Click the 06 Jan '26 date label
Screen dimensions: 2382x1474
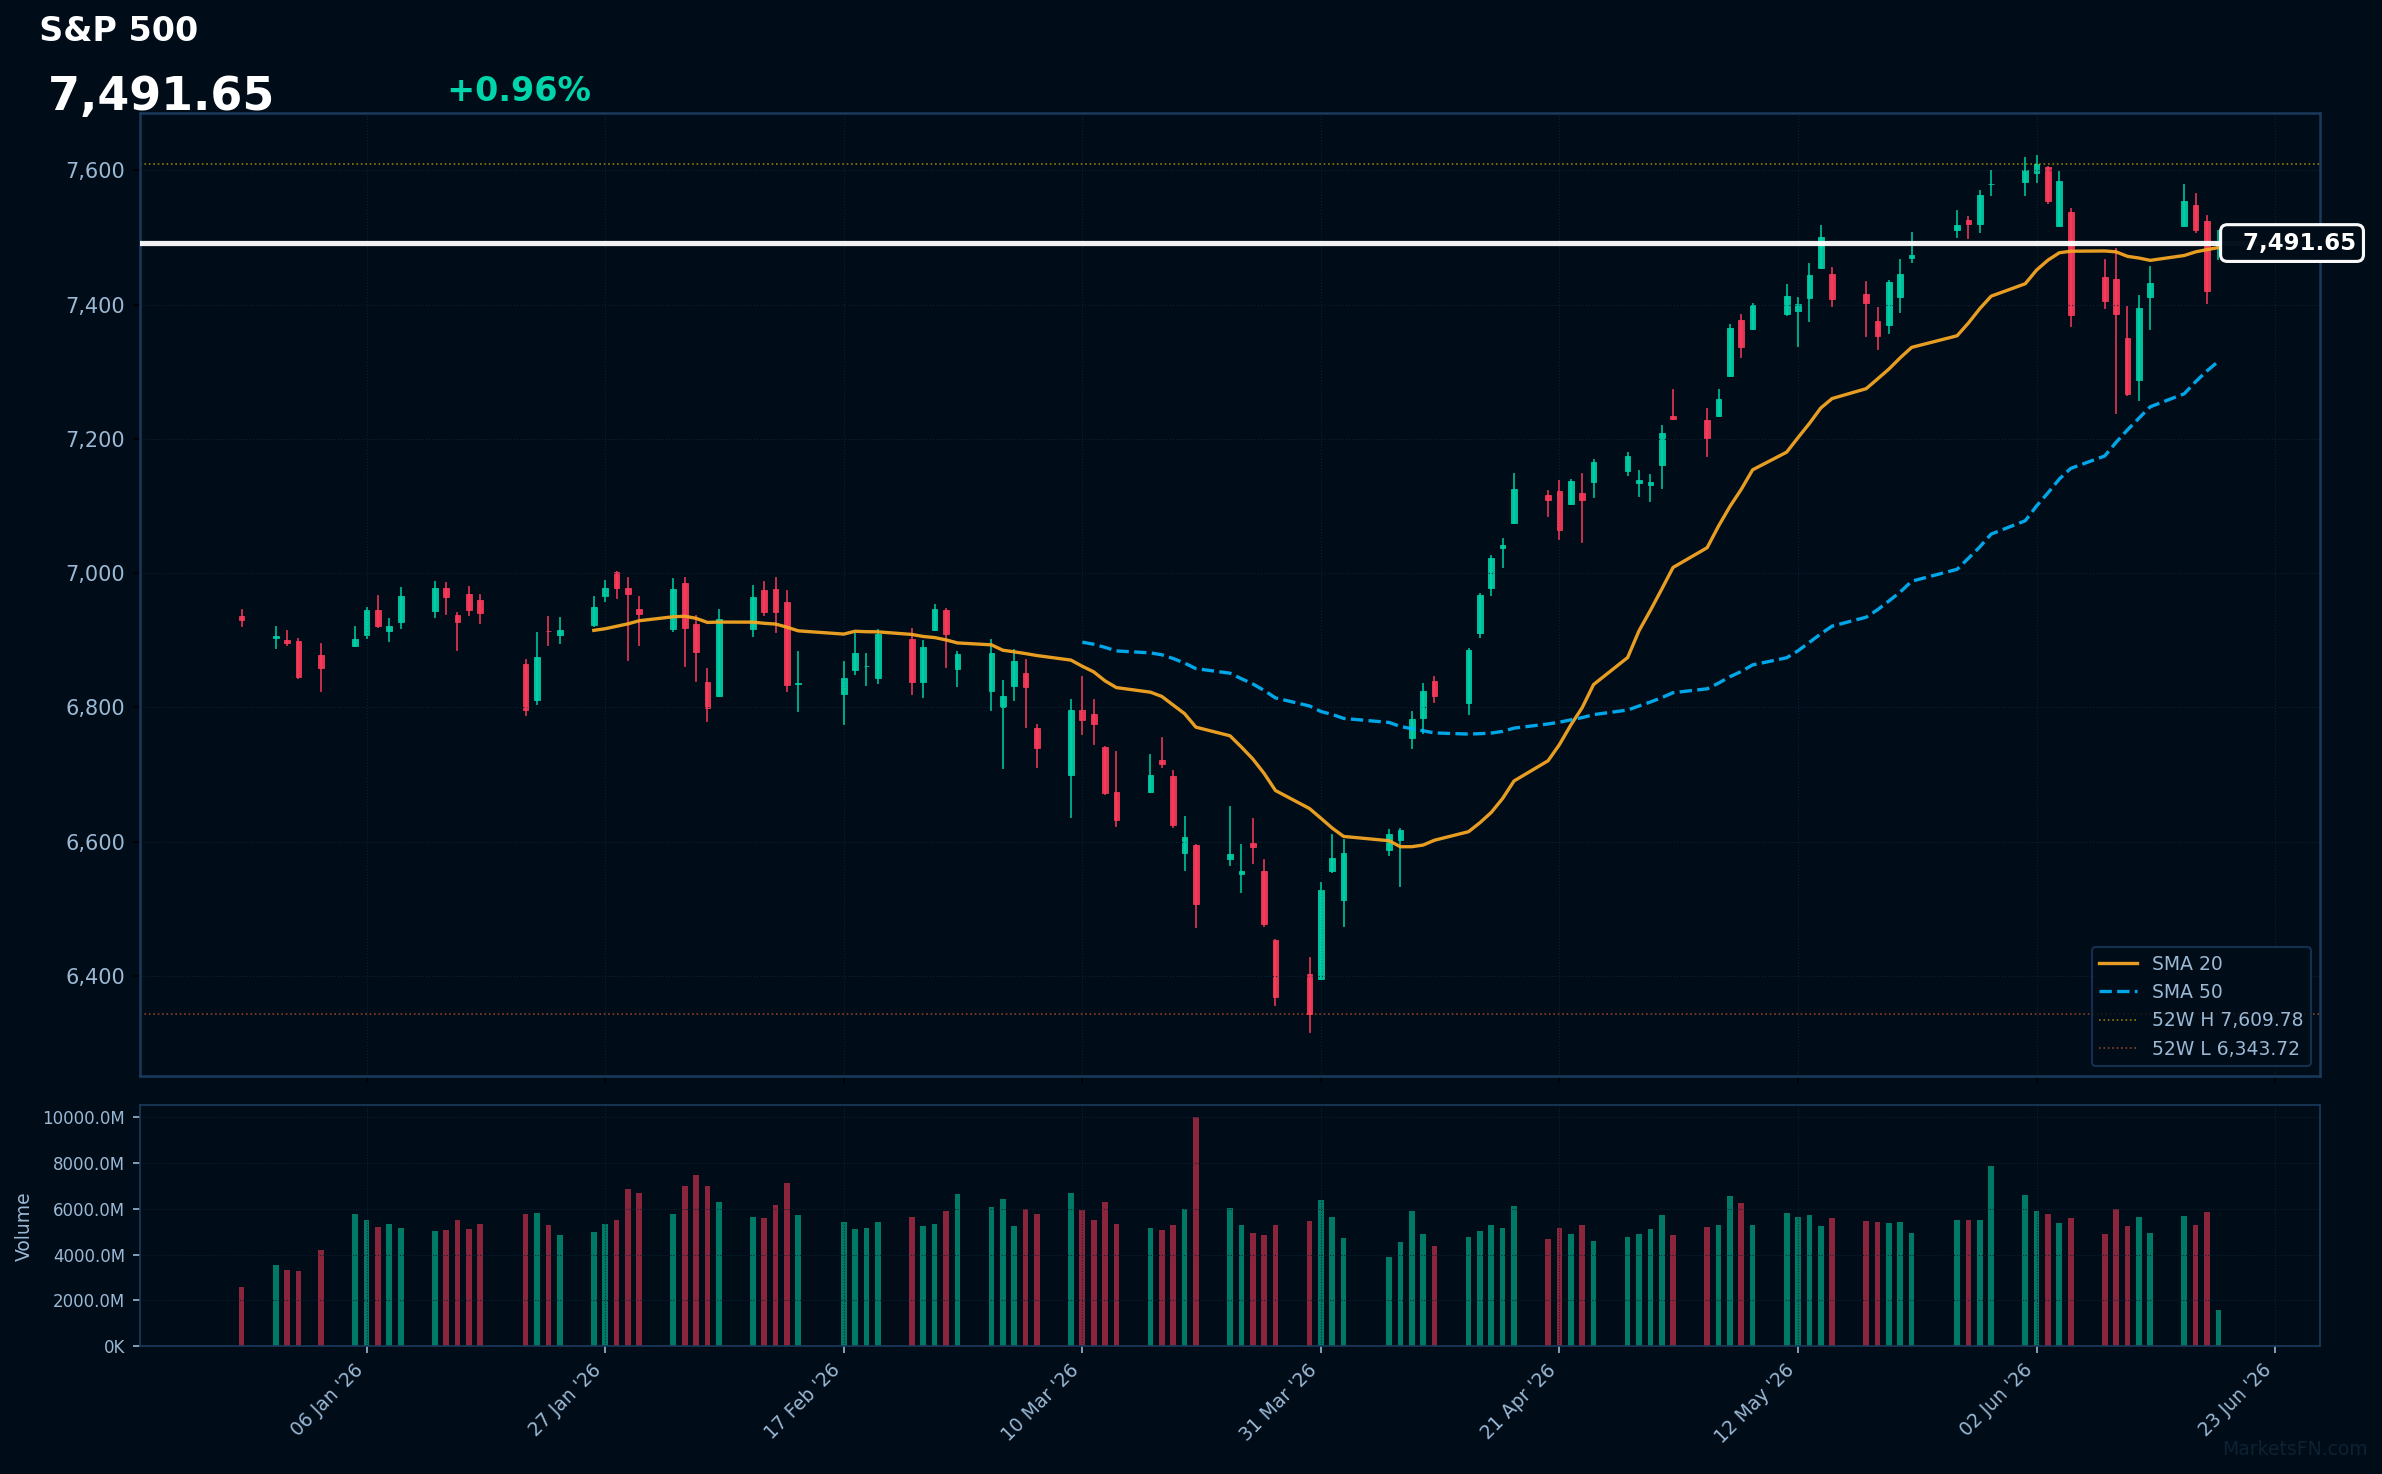click(x=327, y=1400)
